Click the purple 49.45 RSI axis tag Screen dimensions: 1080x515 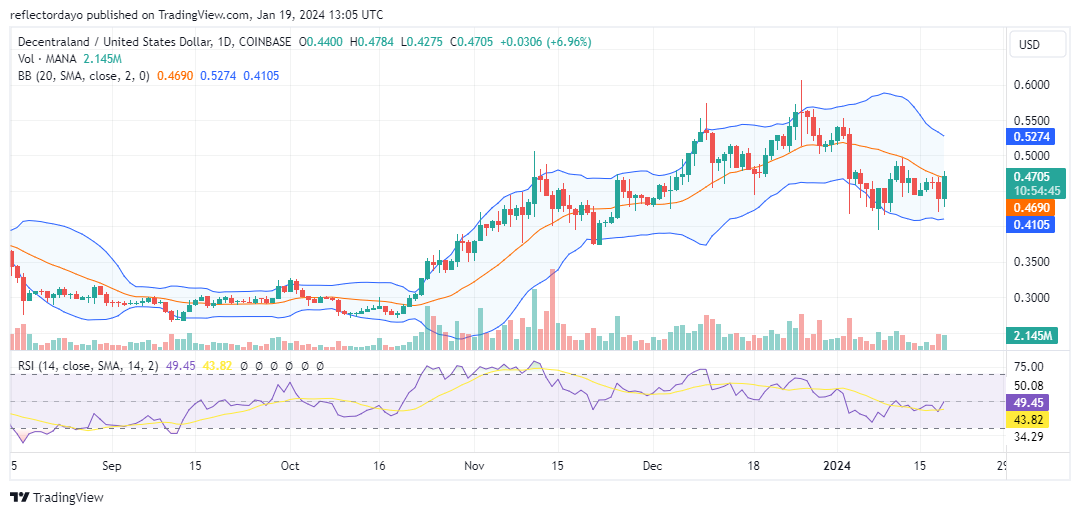point(1027,401)
